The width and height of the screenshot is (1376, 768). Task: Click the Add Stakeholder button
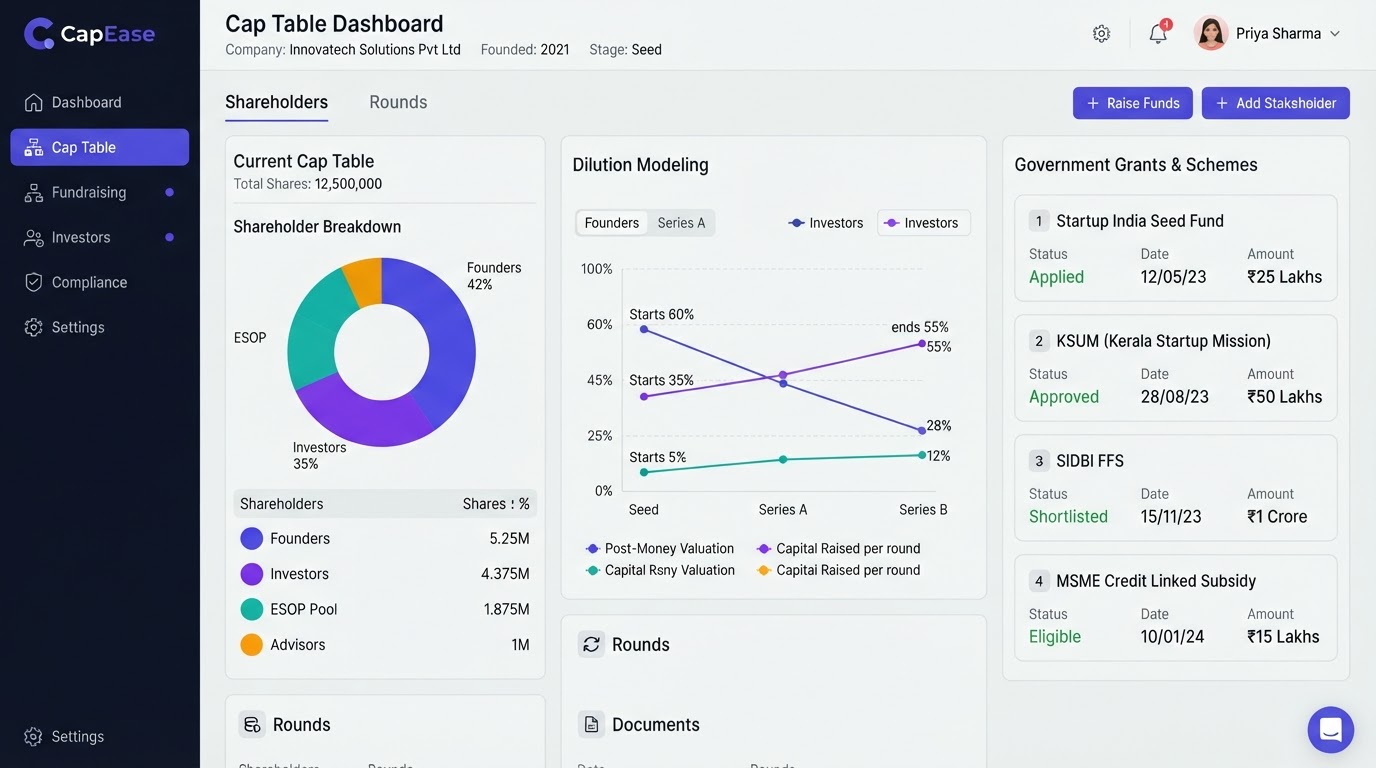pos(1276,103)
